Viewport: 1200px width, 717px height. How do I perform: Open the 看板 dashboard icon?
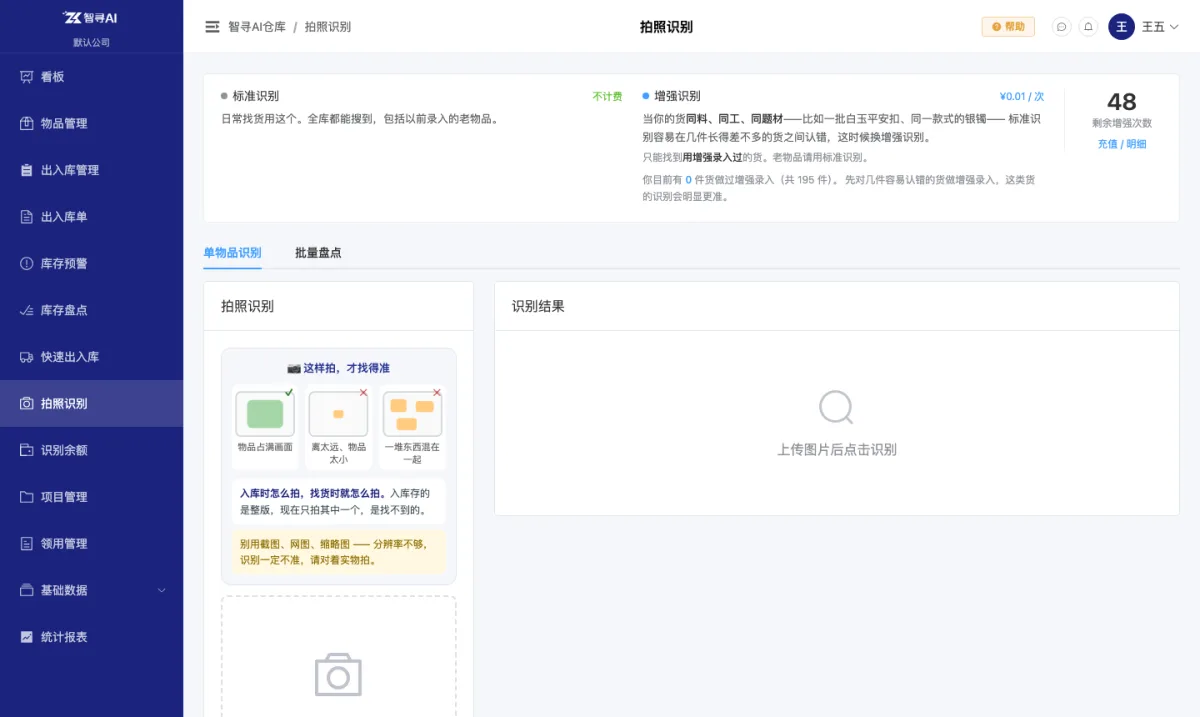[27, 77]
